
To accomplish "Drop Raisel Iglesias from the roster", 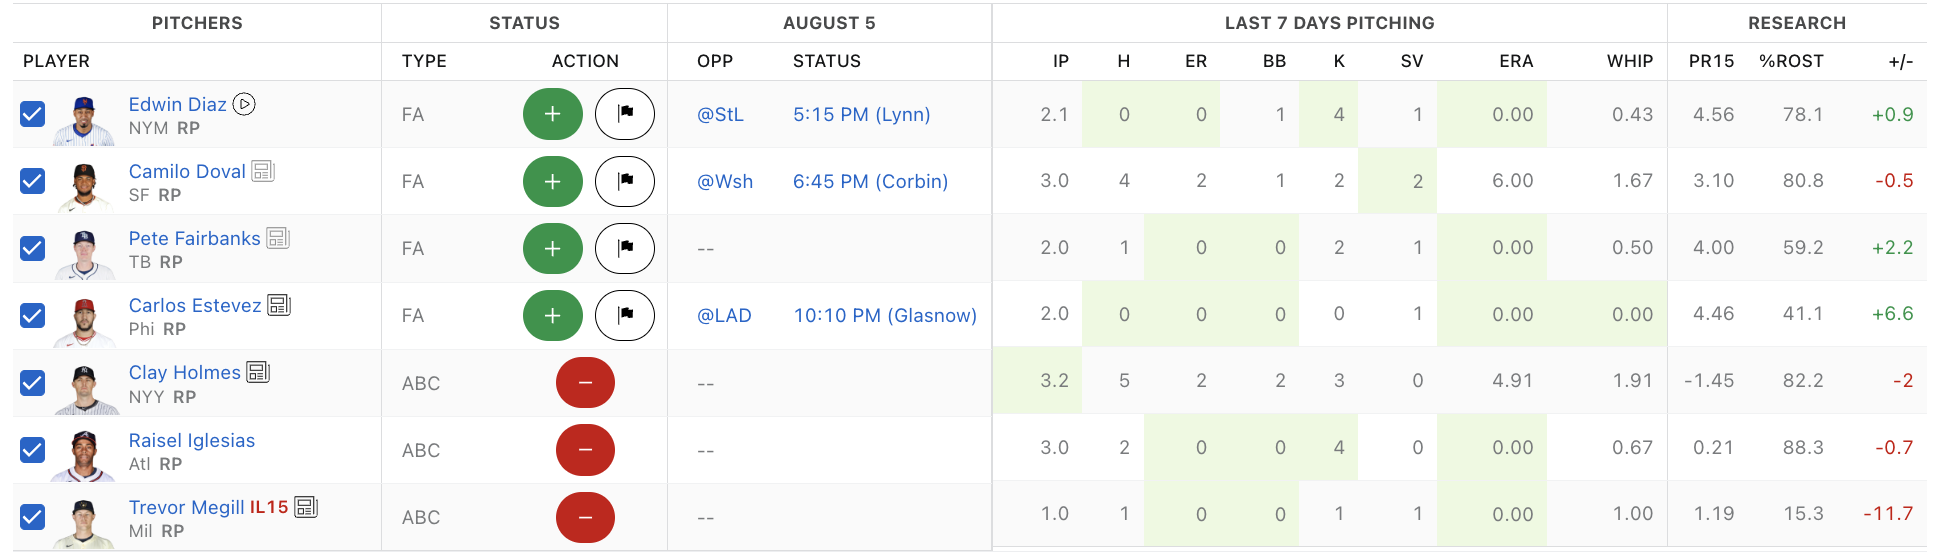I will coord(585,450).
